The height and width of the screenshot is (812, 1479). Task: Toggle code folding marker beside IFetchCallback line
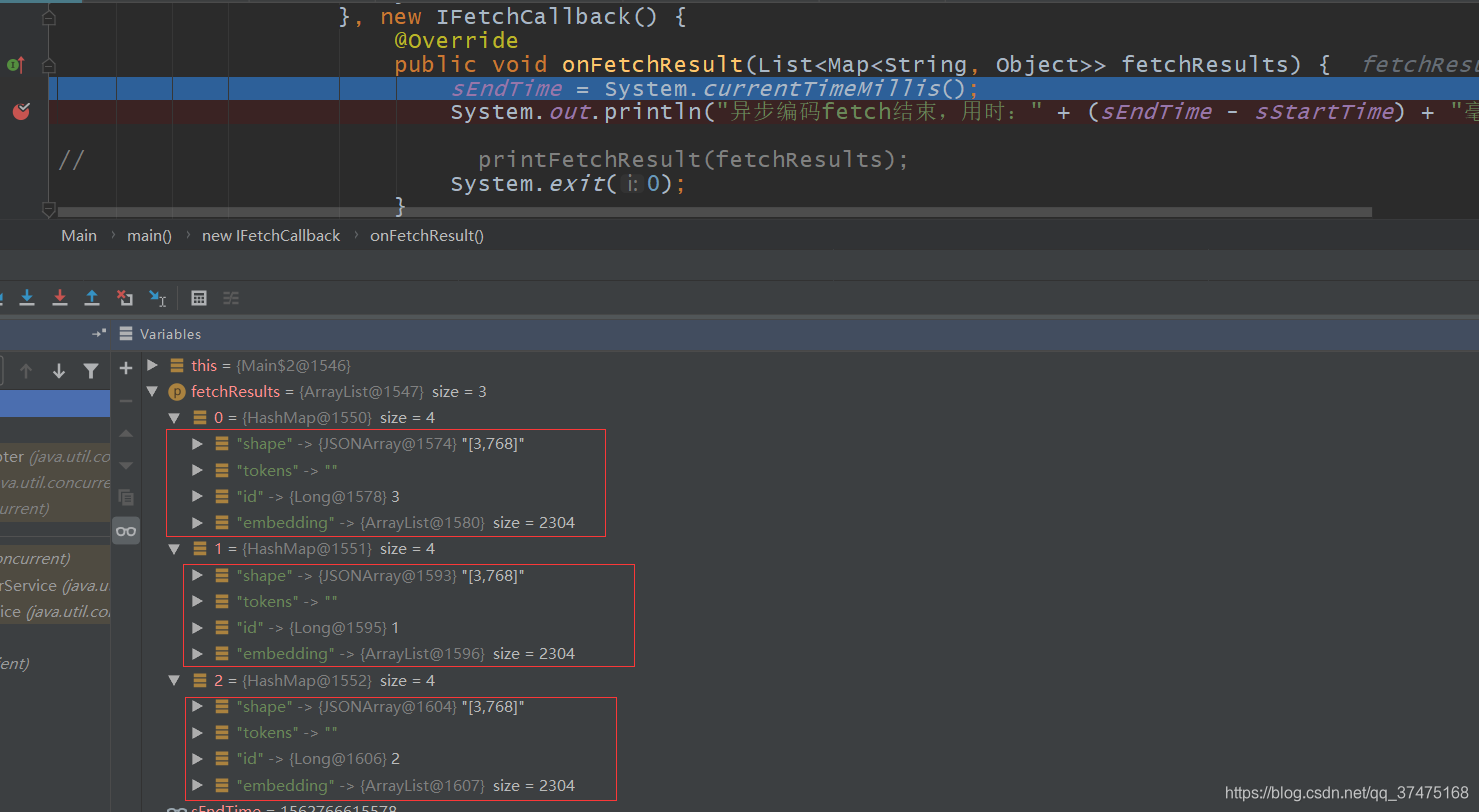click(x=49, y=18)
